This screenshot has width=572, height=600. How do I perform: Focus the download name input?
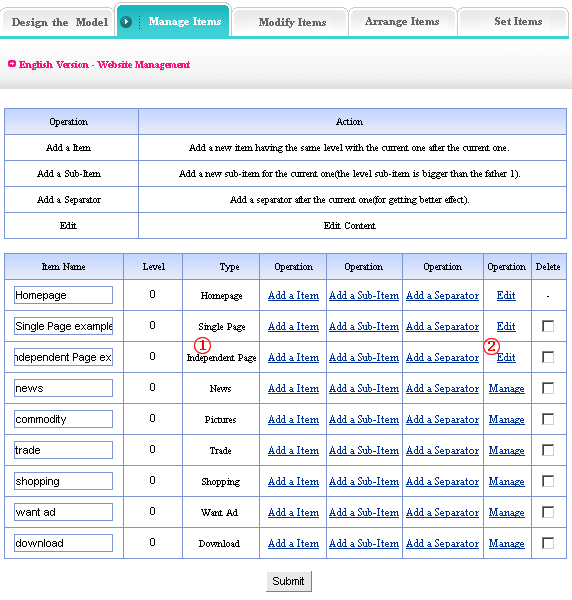[64, 543]
